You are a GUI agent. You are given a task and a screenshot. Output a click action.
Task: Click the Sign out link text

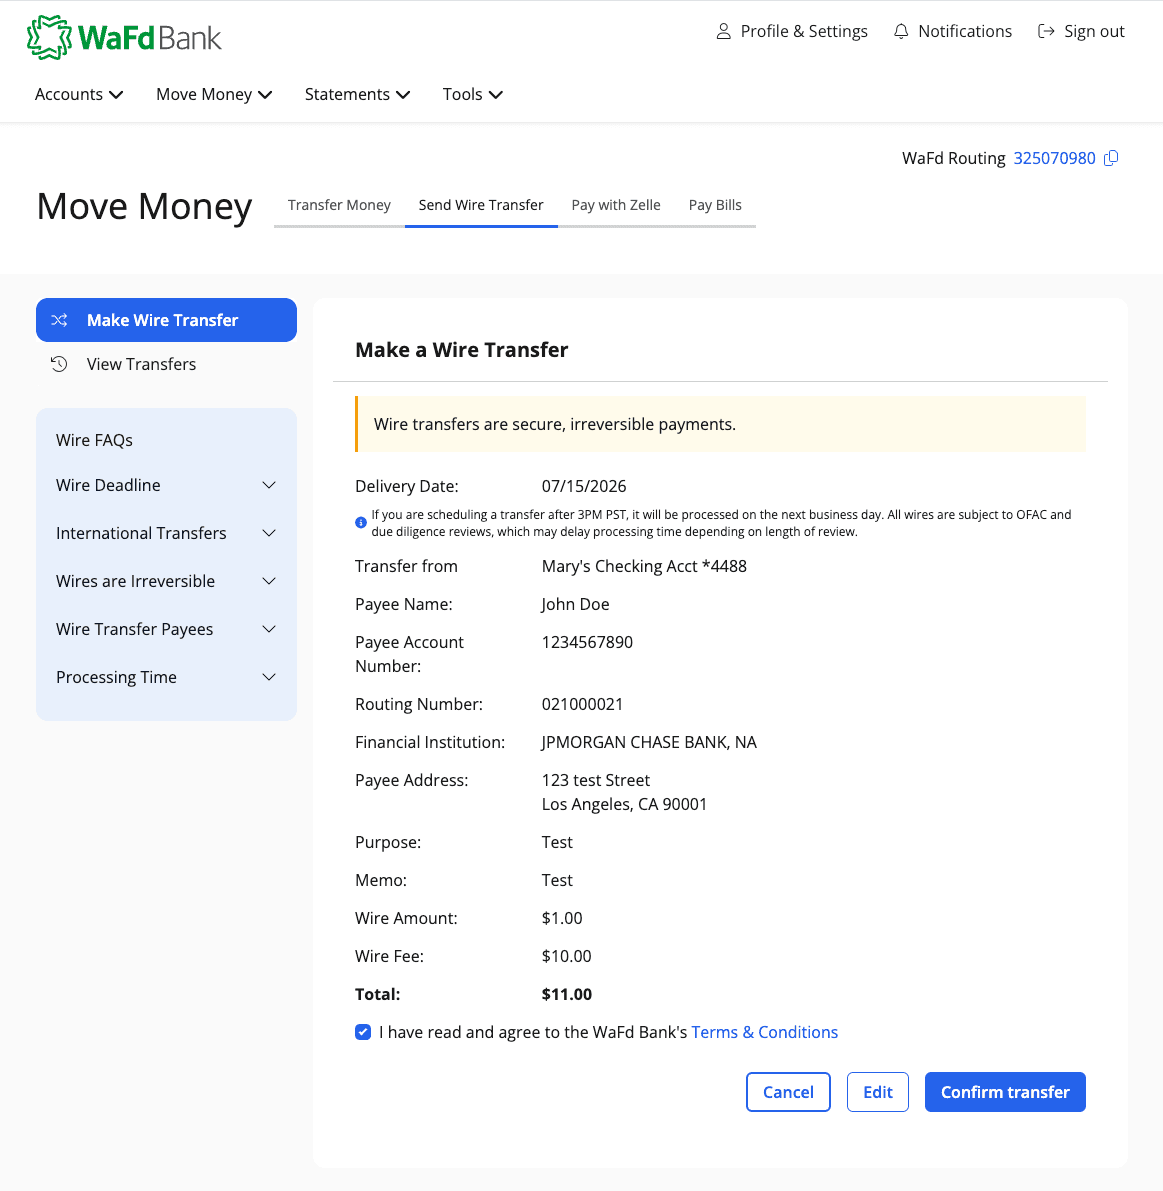pos(1094,31)
